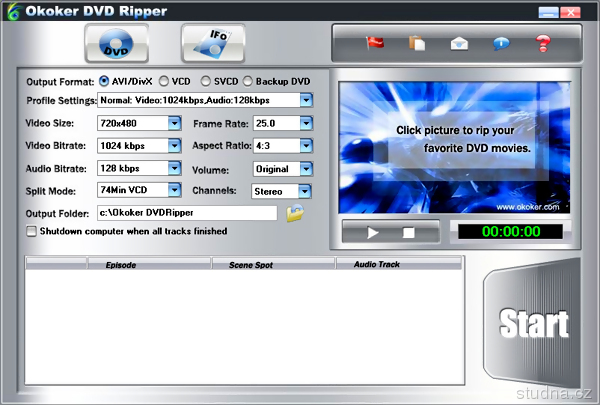Expand the Video Bitrate dropdown
600x405 pixels.
pos(174,145)
